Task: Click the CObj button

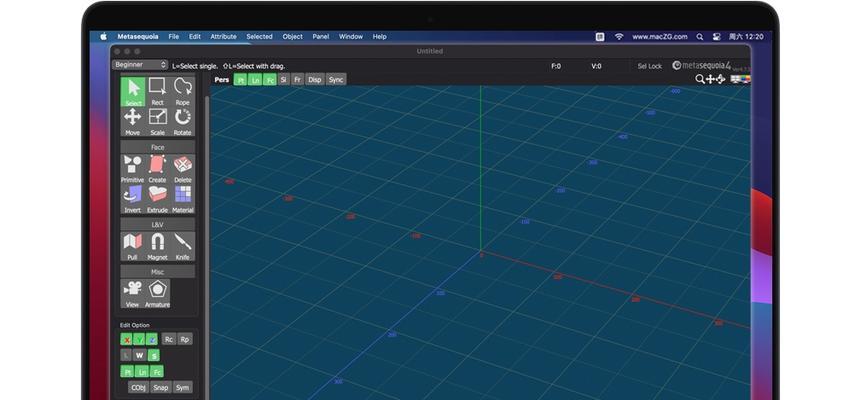Action: (138, 387)
